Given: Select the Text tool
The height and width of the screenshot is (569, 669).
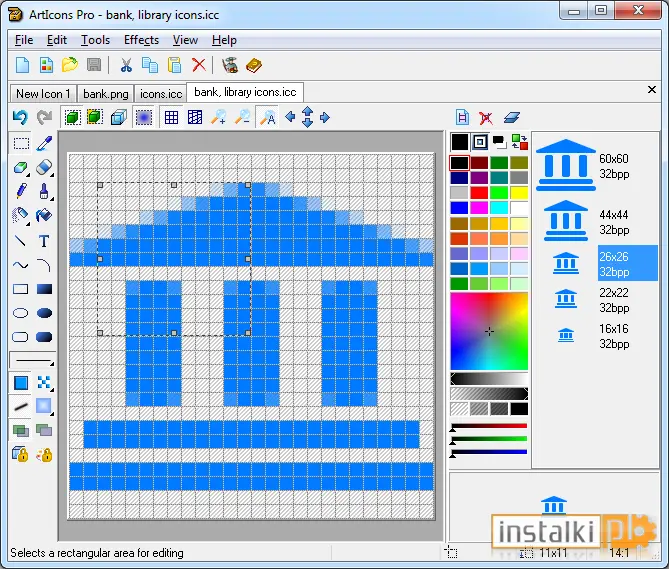Looking at the screenshot, I should point(44,241).
